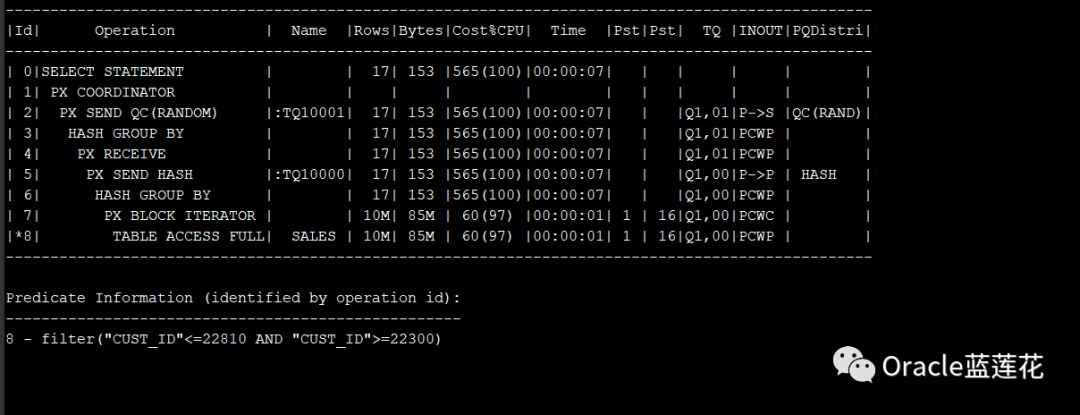Screen dimensions: 1080x415
Task: Click the CUST_ID filter predicate line
Action: [223, 339]
